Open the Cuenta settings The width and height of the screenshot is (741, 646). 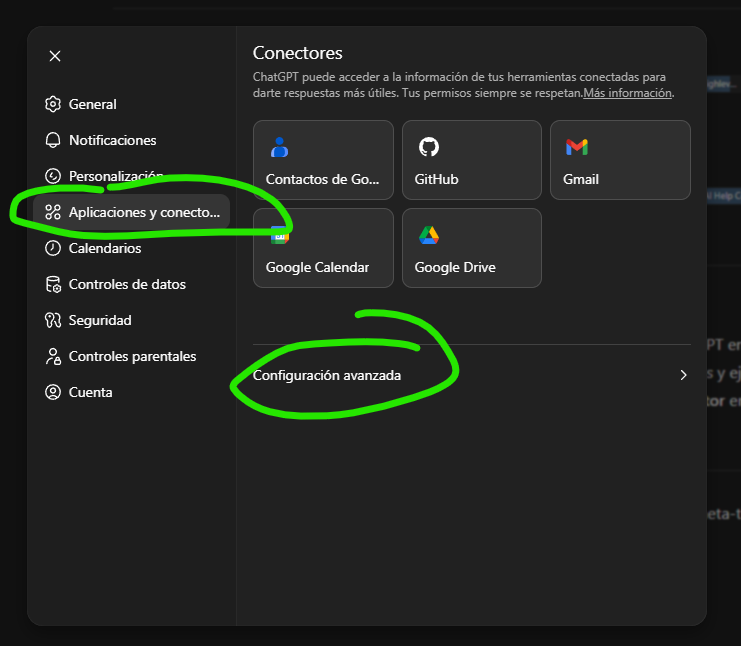coord(131,392)
